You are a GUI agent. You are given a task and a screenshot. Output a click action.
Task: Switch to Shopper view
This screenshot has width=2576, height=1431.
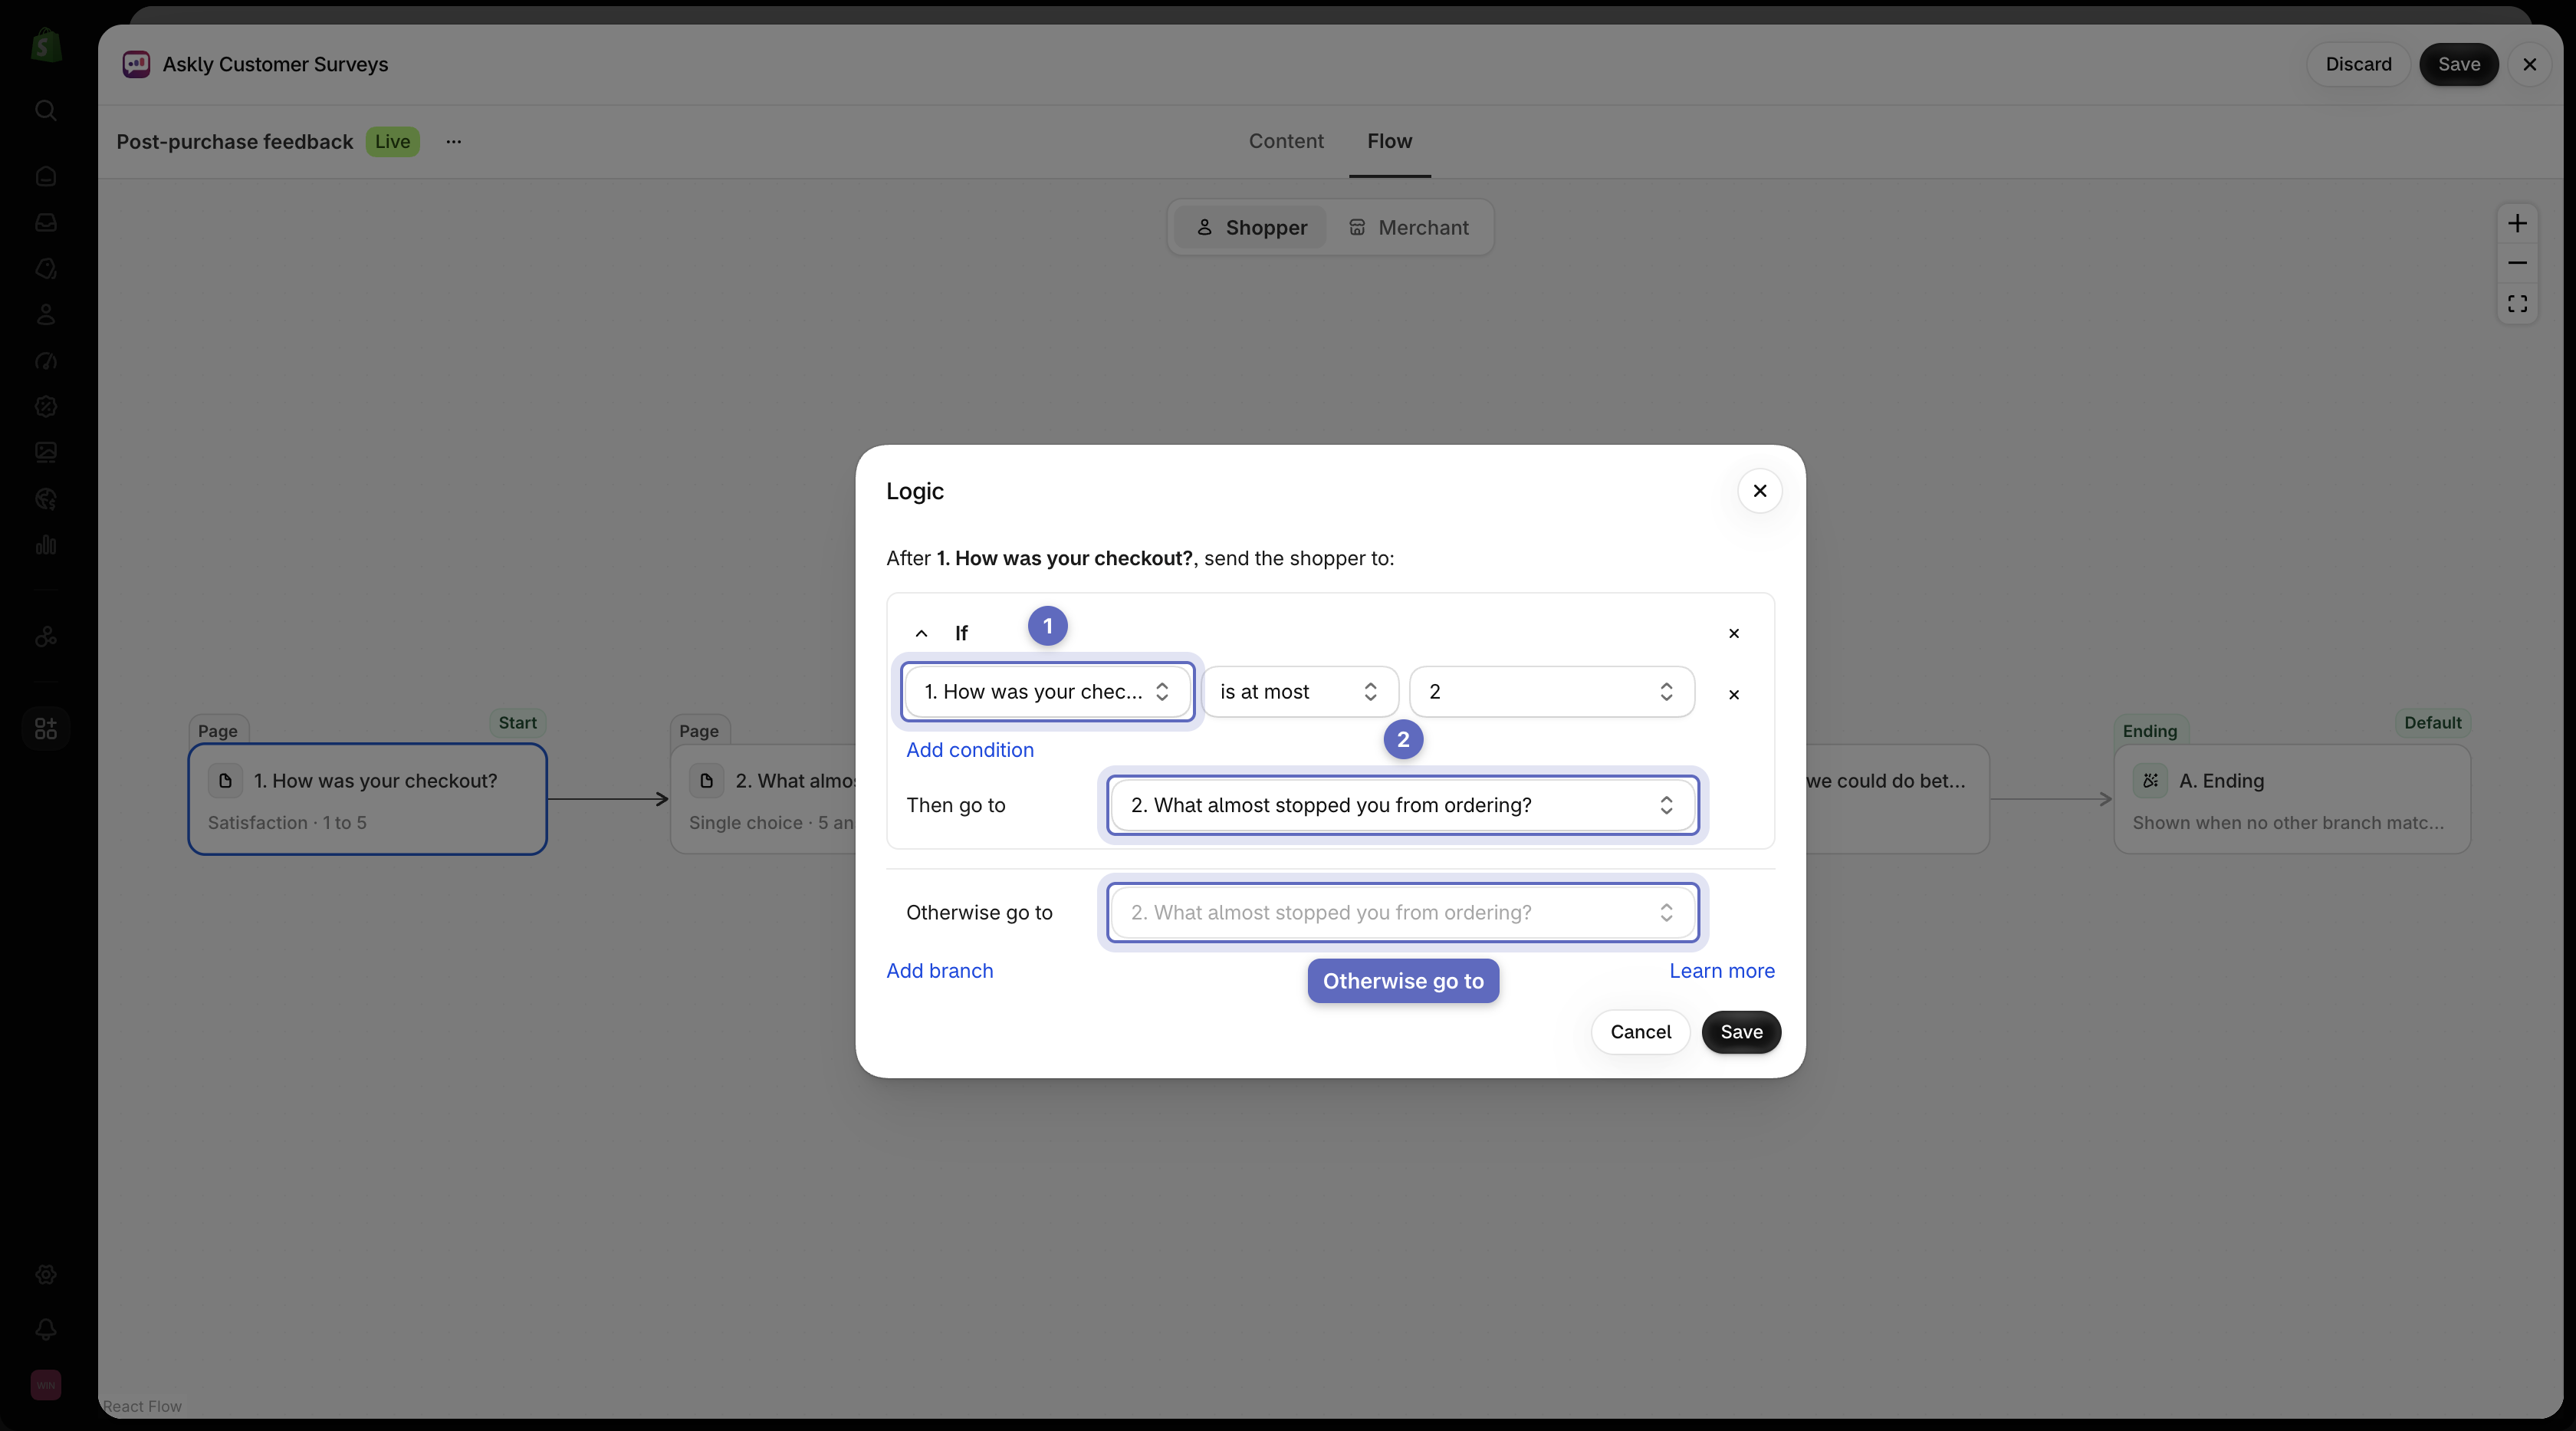click(x=1251, y=227)
